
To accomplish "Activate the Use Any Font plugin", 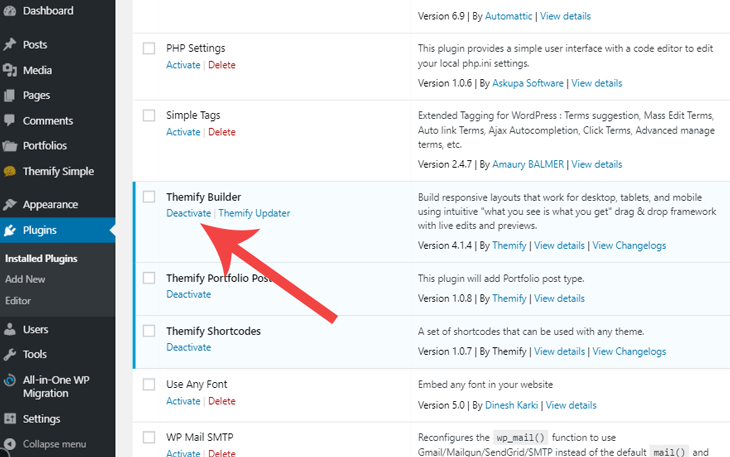I will 183,401.
